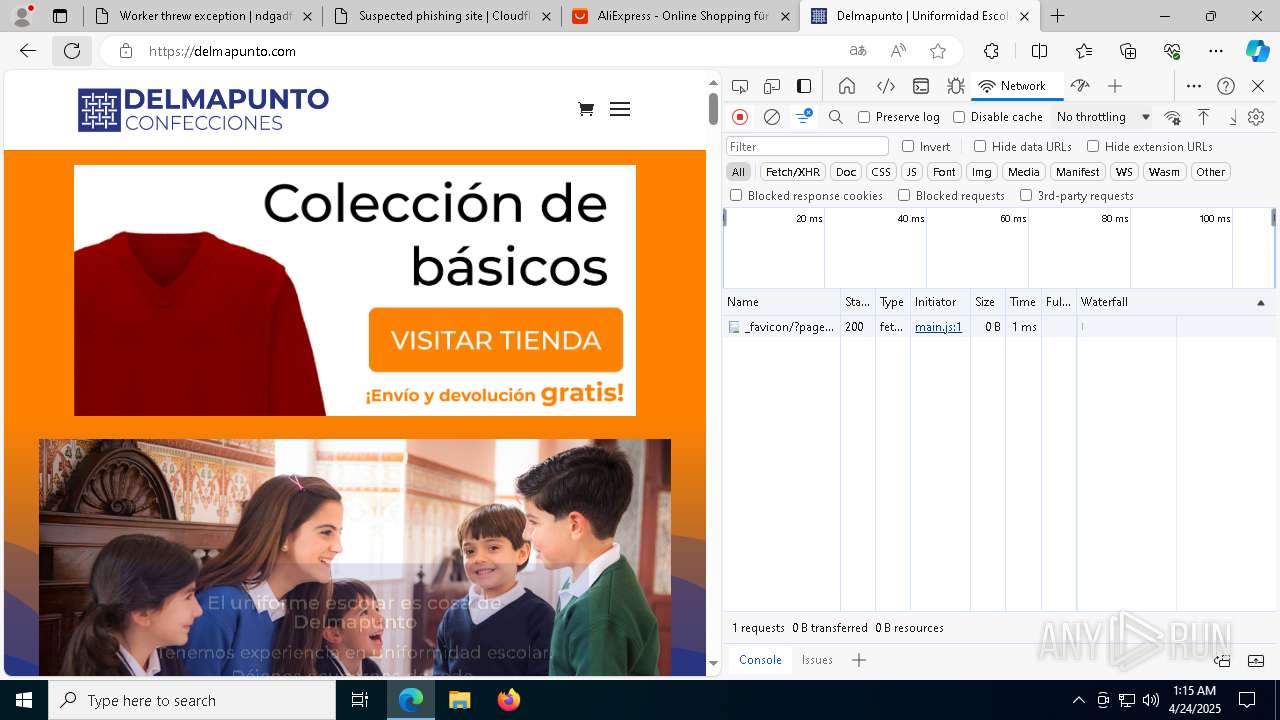
Task: Enable Preserve log checkbox
Action: point(864,117)
